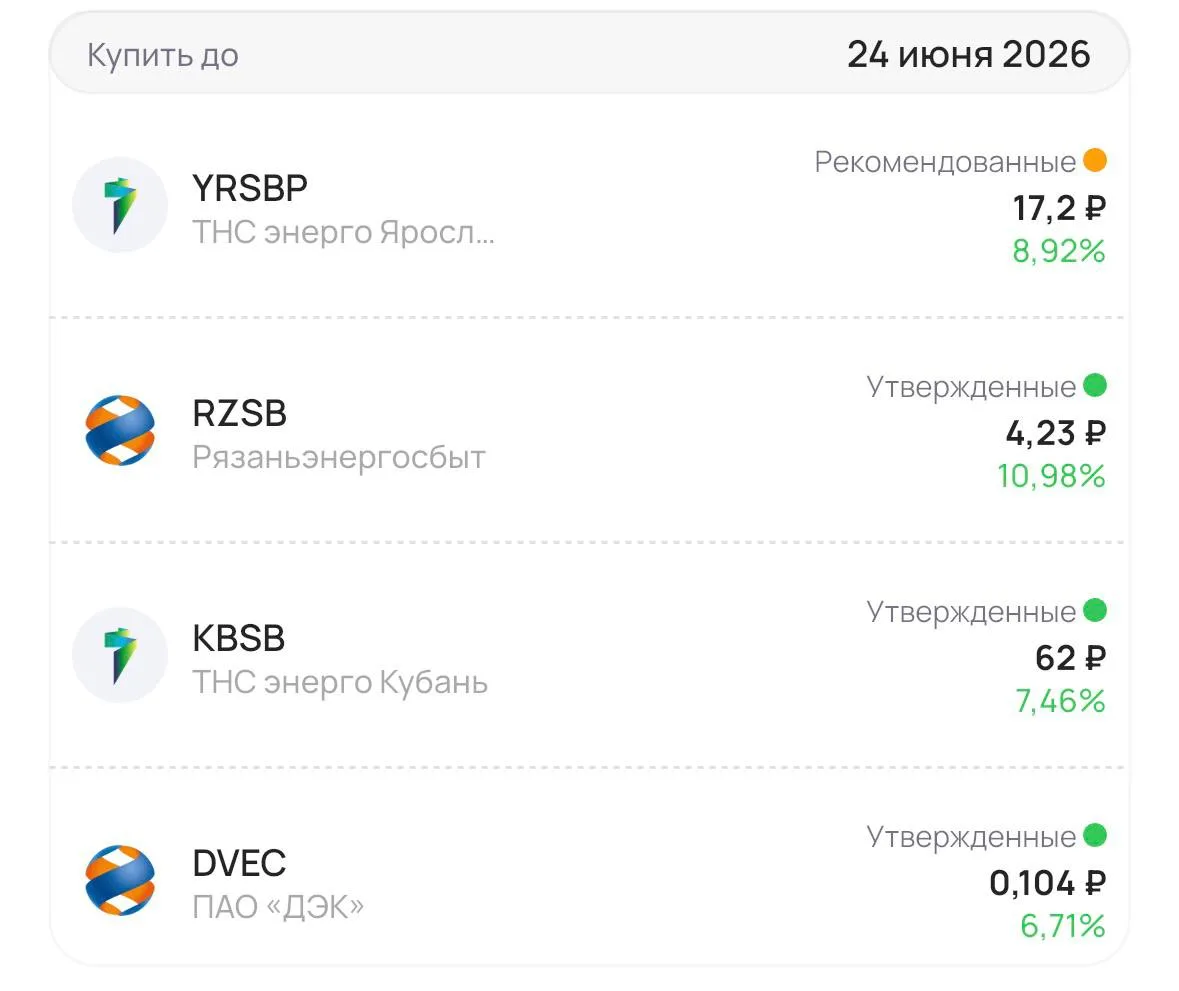Click the Купить до header bar

click(590, 53)
